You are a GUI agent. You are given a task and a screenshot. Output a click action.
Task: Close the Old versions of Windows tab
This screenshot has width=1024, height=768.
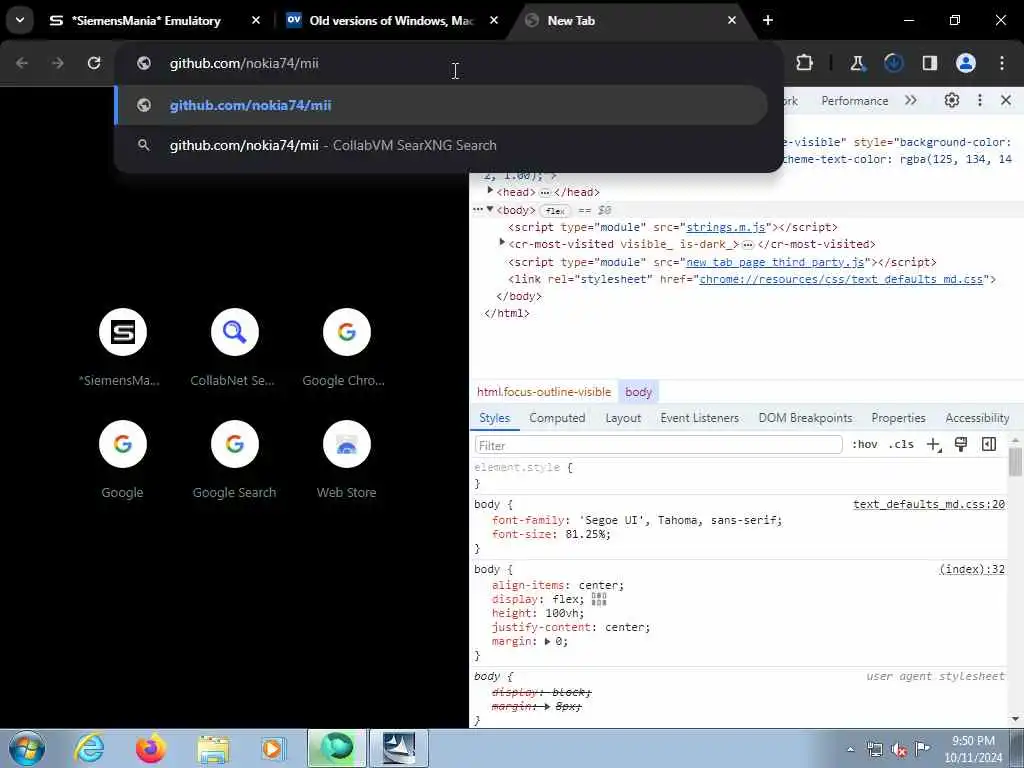(x=494, y=20)
